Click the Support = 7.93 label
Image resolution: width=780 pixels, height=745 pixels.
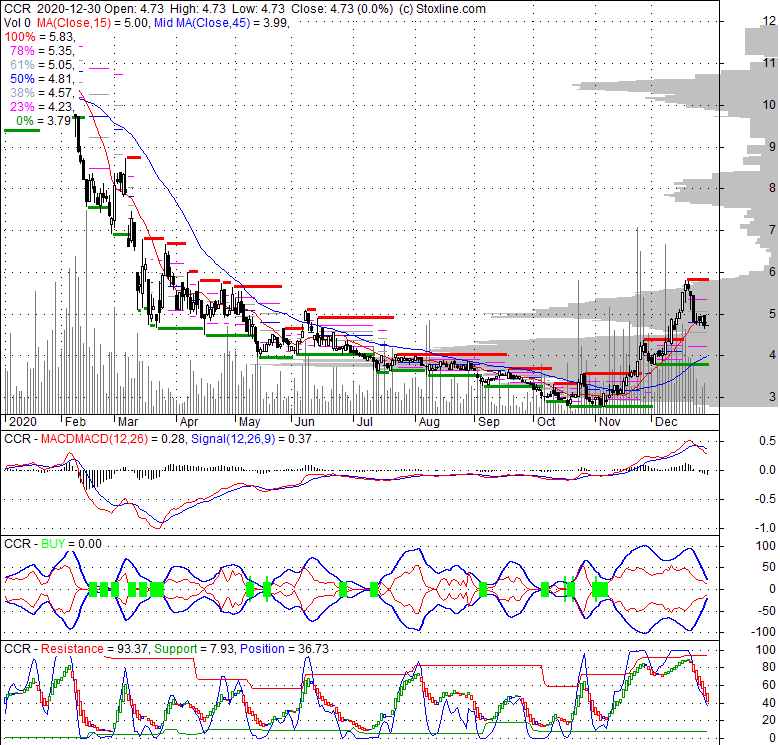[x=194, y=649]
